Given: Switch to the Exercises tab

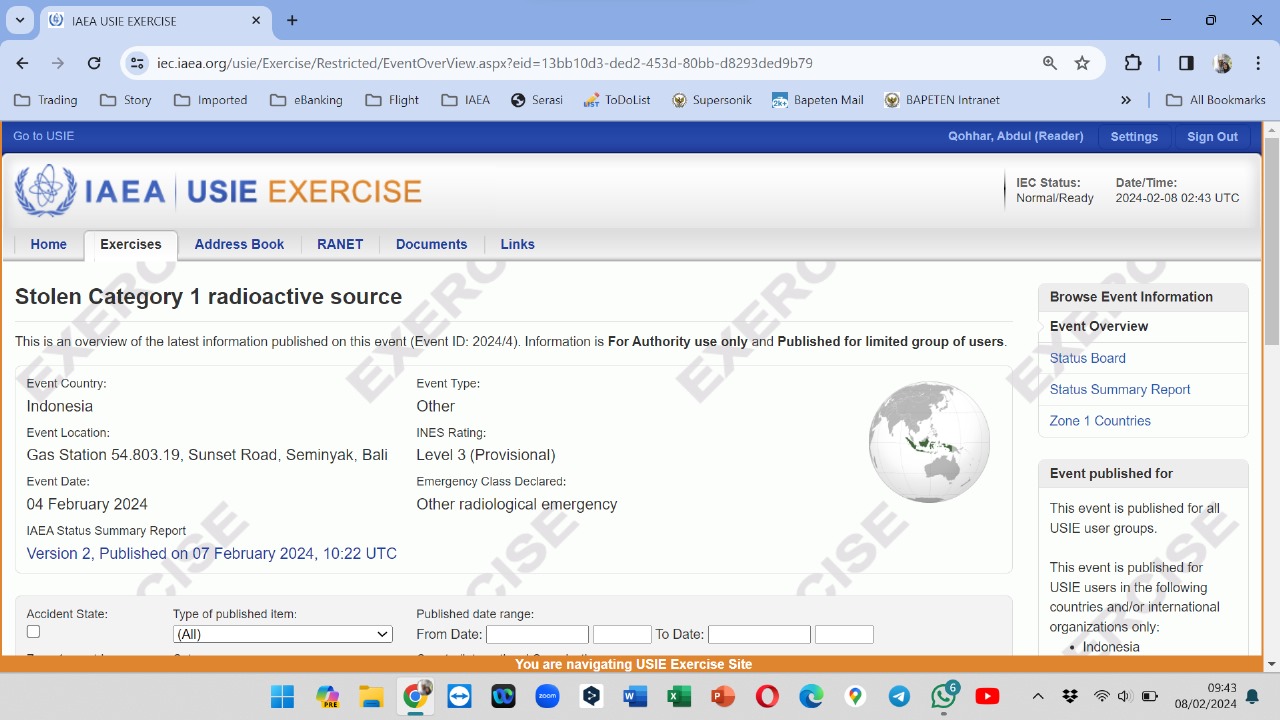Looking at the screenshot, I should point(131,245).
